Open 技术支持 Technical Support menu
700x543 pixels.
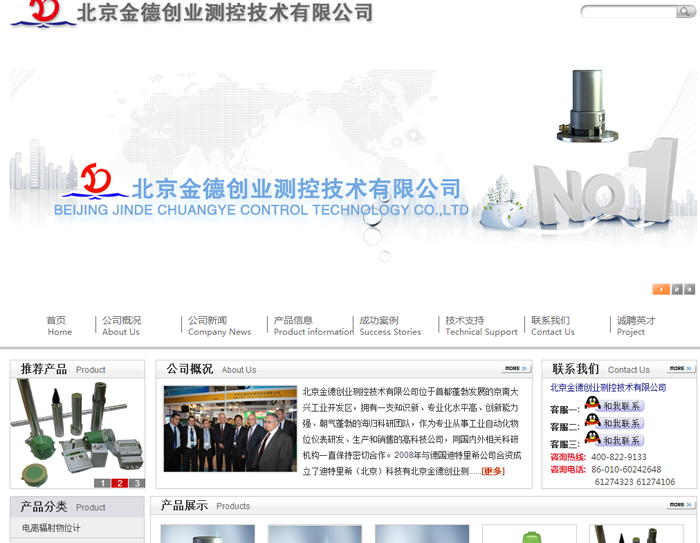481,326
